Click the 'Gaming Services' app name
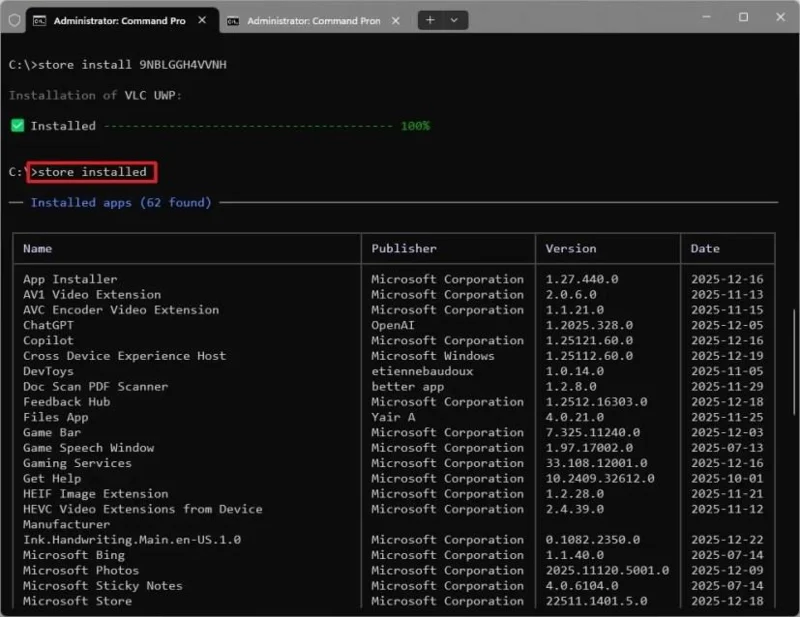This screenshot has height=617, width=800. point(77,463)
